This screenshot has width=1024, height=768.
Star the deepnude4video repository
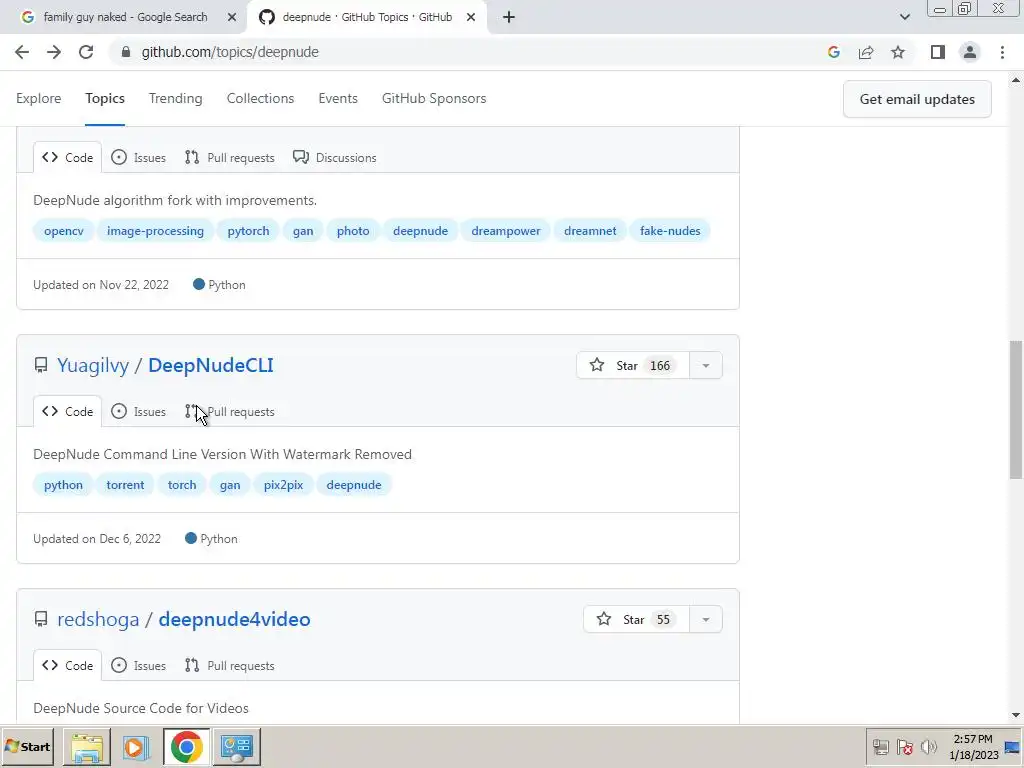coord(636,620)
